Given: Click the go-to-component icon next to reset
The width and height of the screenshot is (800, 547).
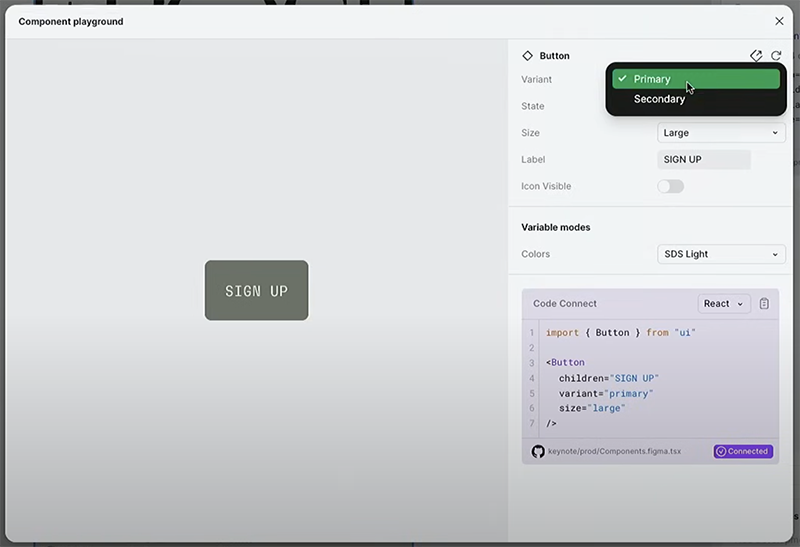Looking at the screenshot, I should pos(756,56).
